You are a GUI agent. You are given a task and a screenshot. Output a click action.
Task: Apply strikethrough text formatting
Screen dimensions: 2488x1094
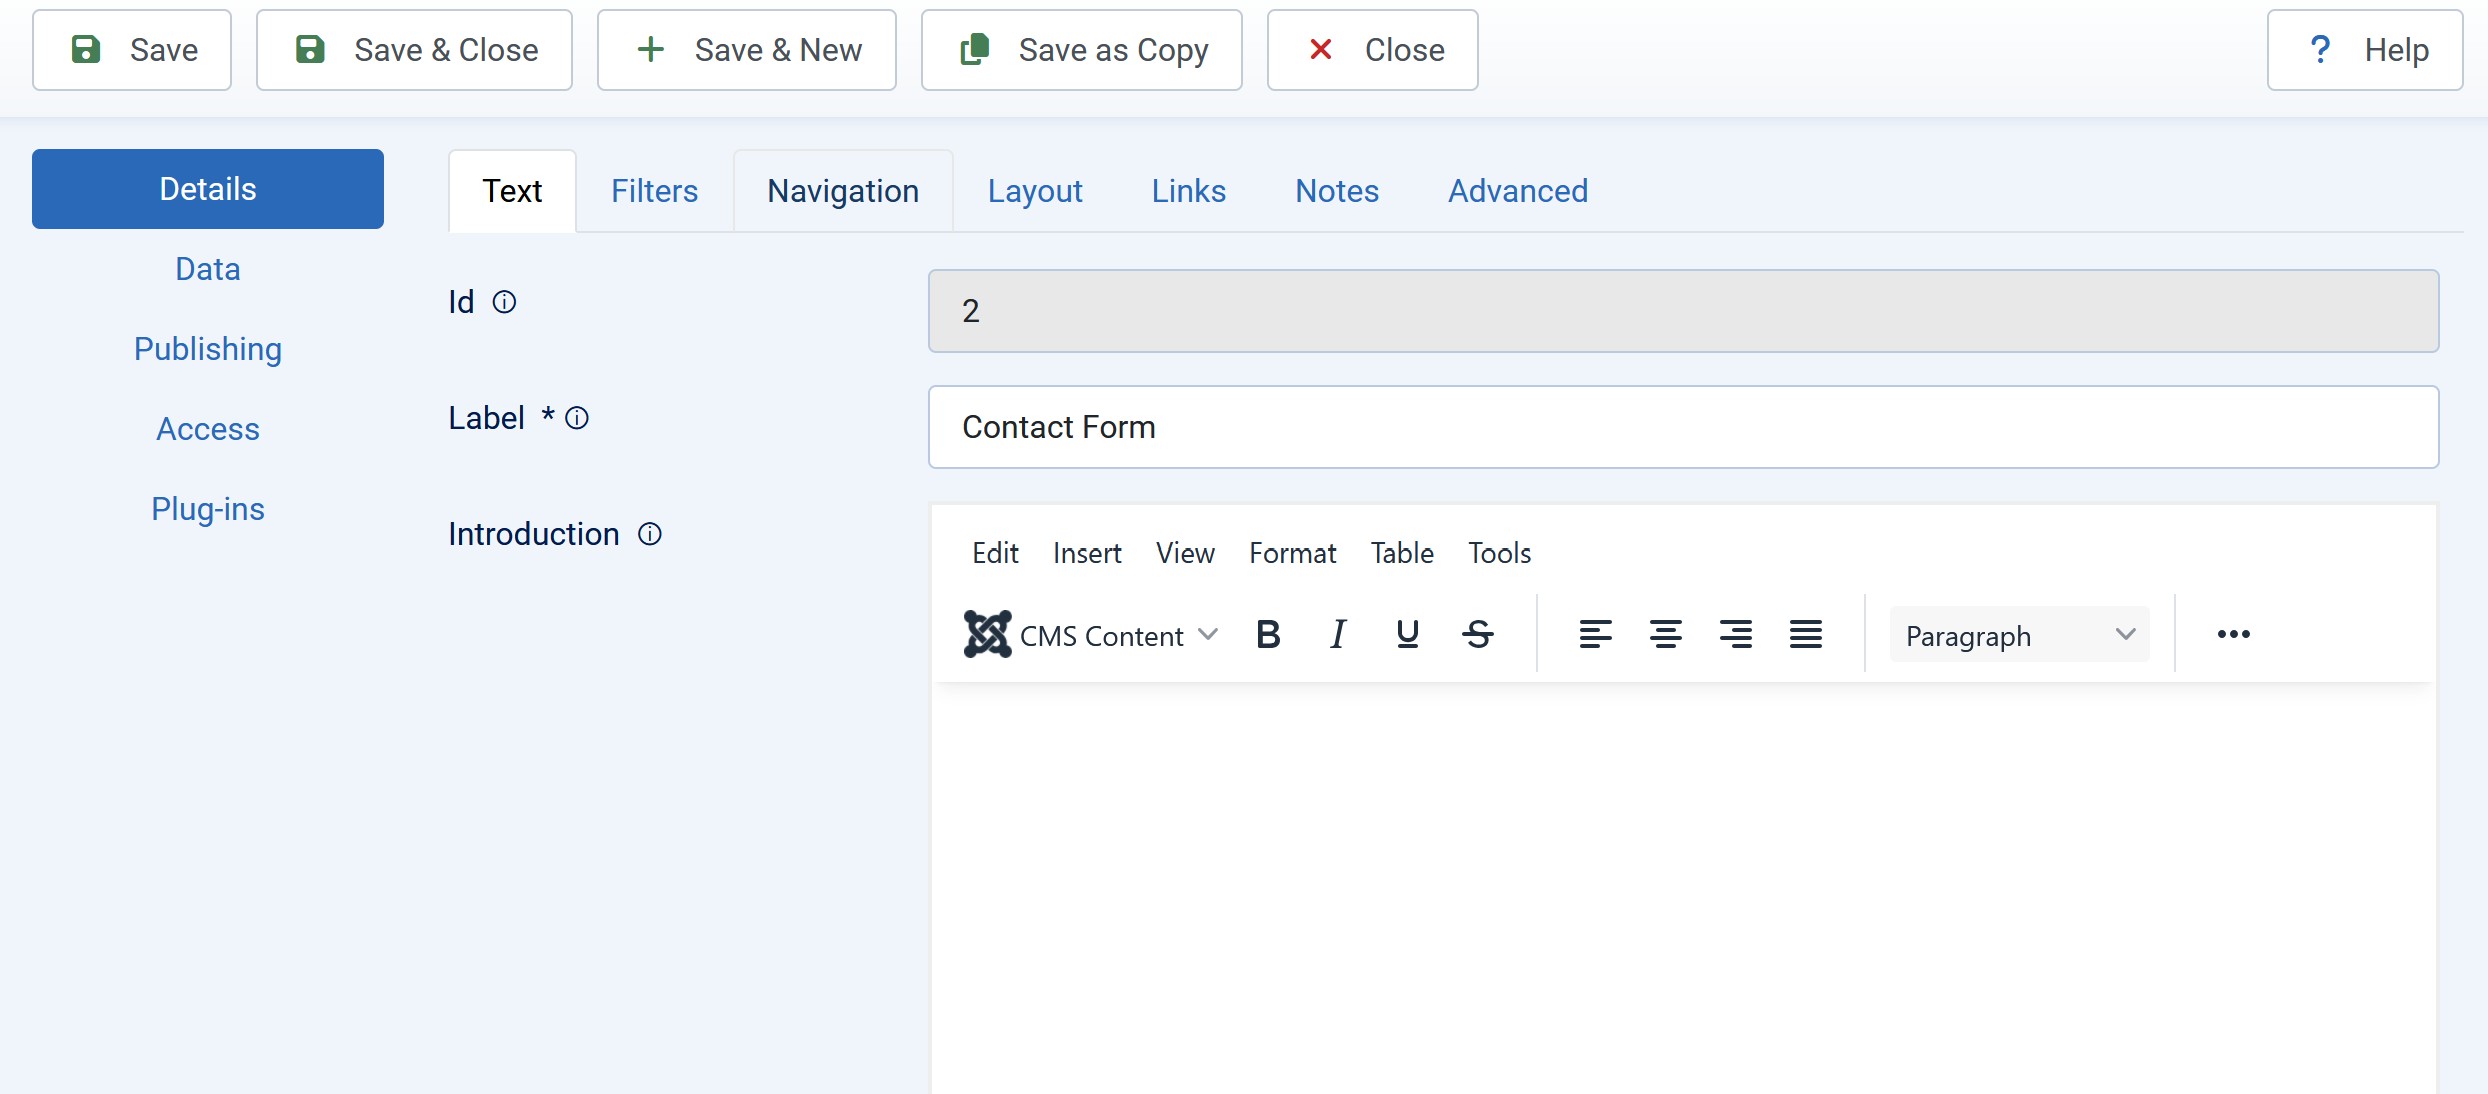1477,634
